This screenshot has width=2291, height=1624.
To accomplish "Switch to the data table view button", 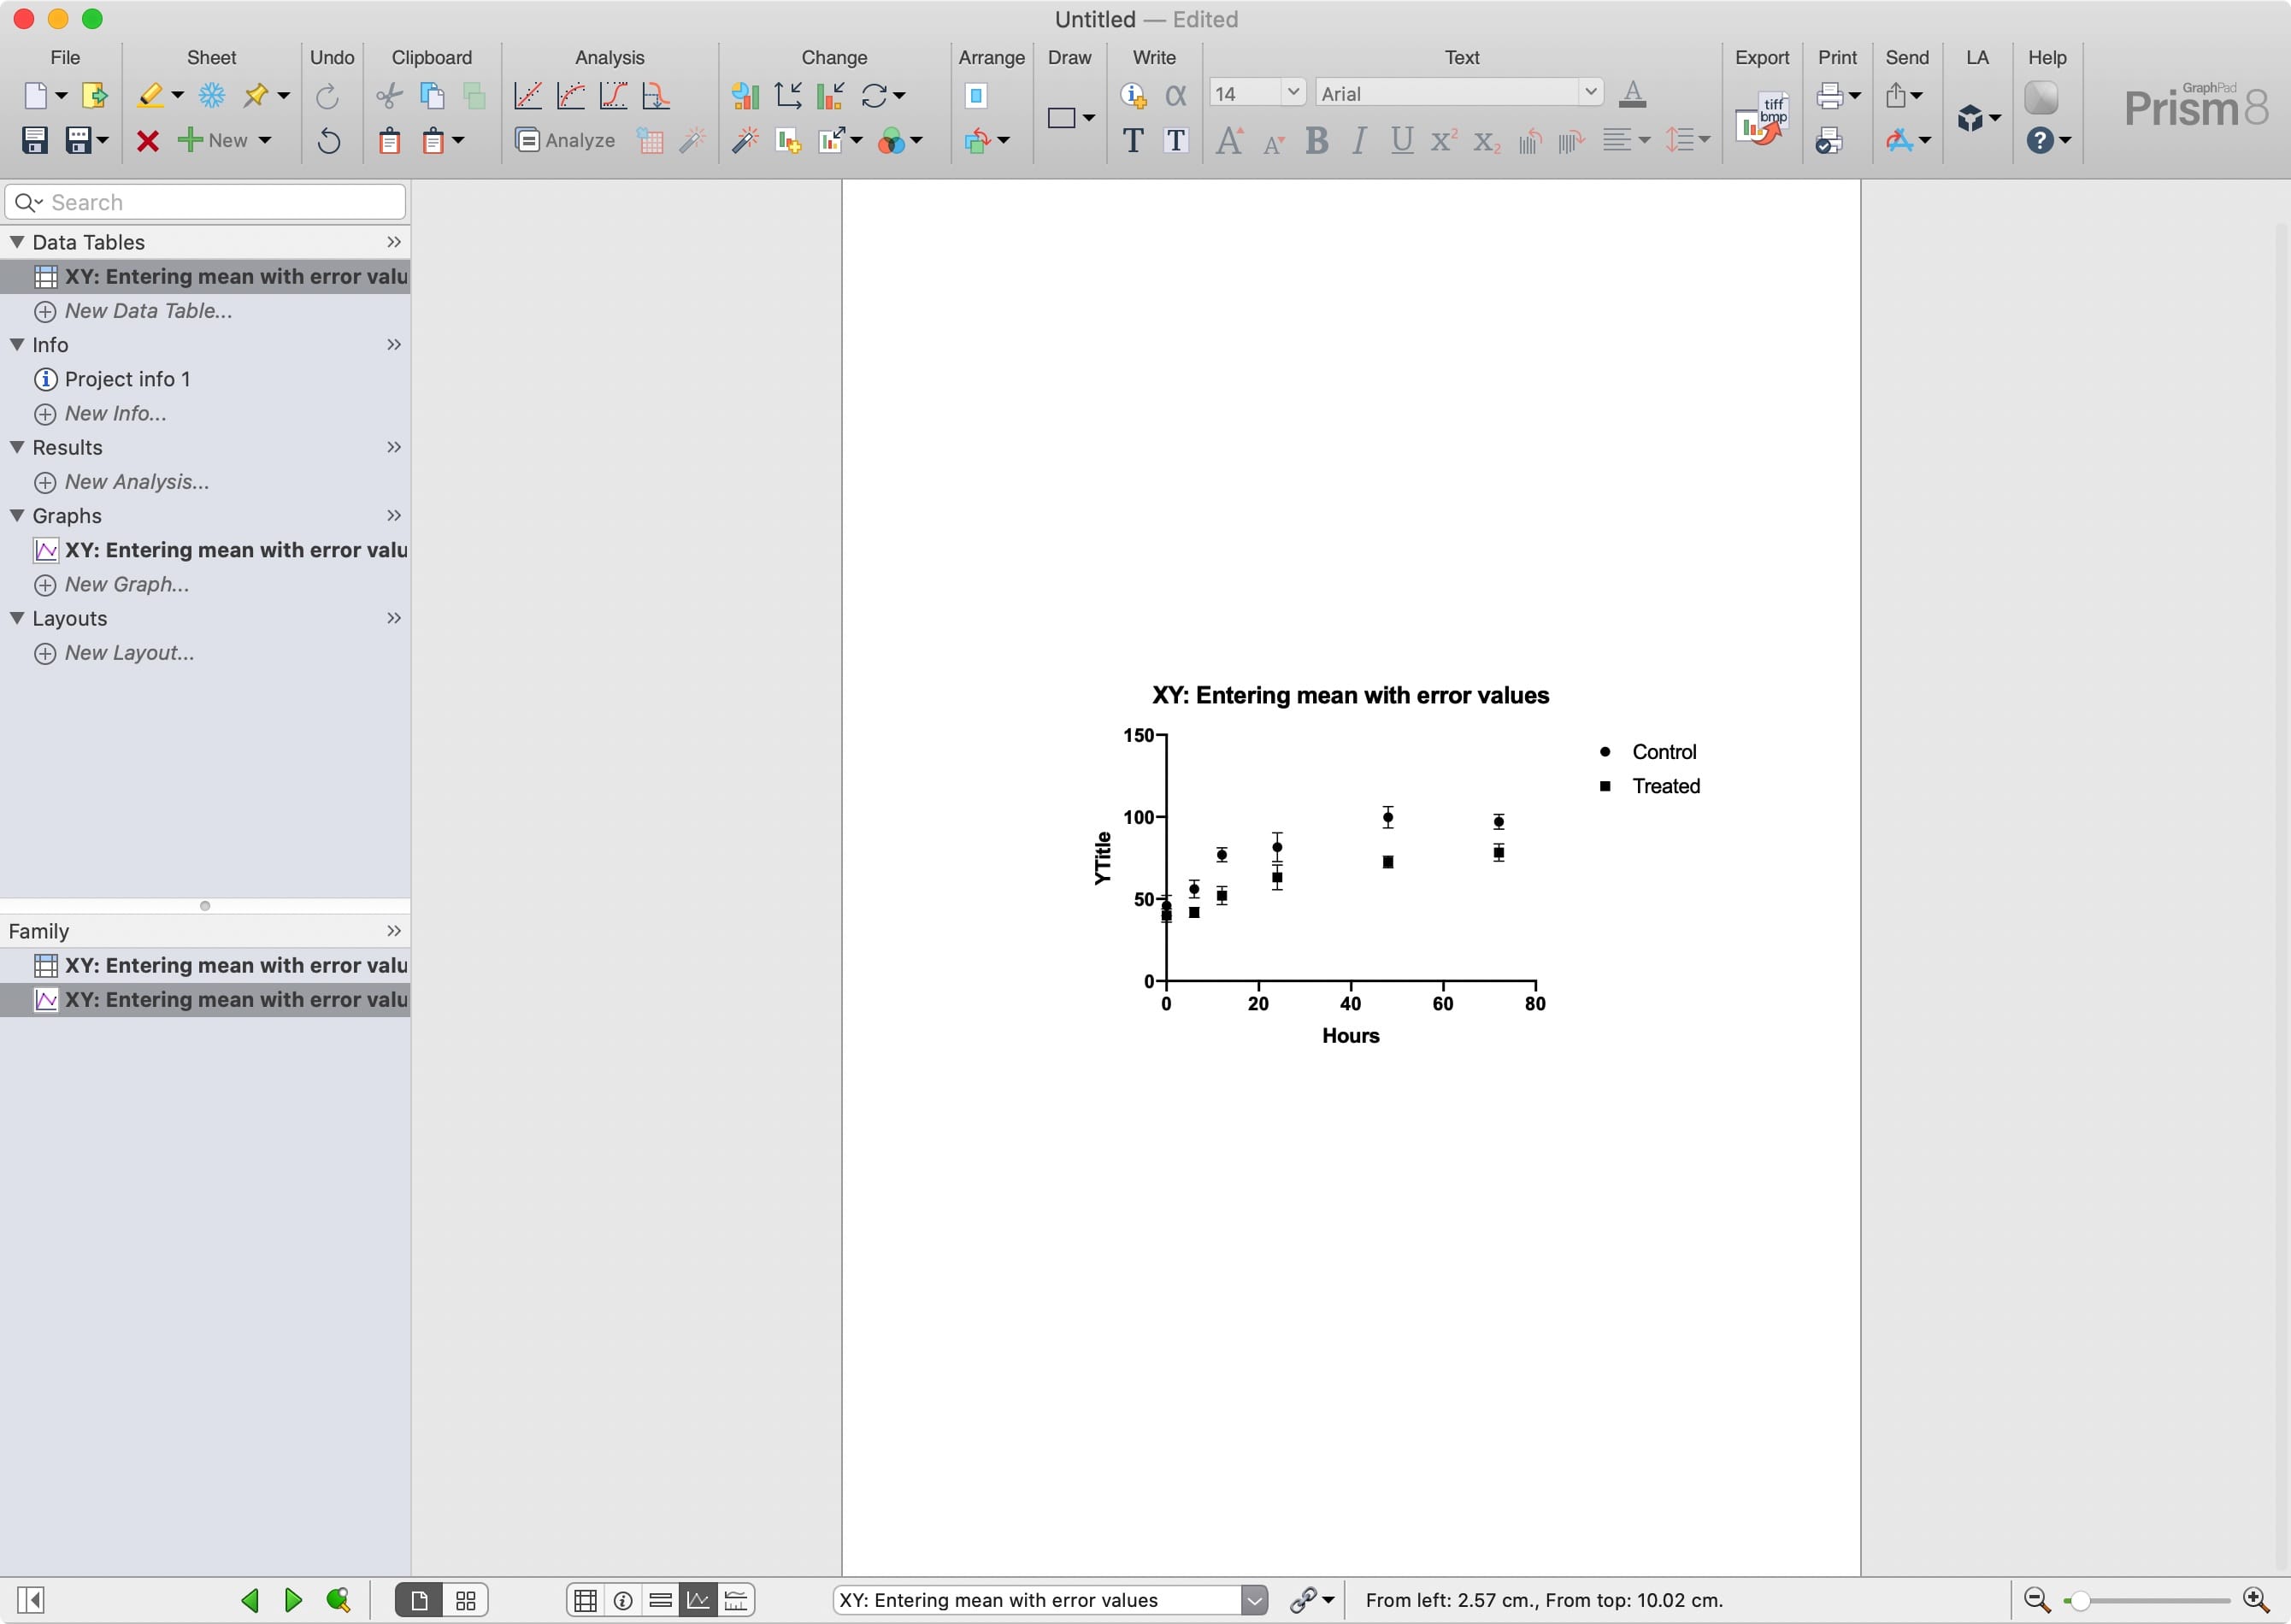I will point(585,1600).
